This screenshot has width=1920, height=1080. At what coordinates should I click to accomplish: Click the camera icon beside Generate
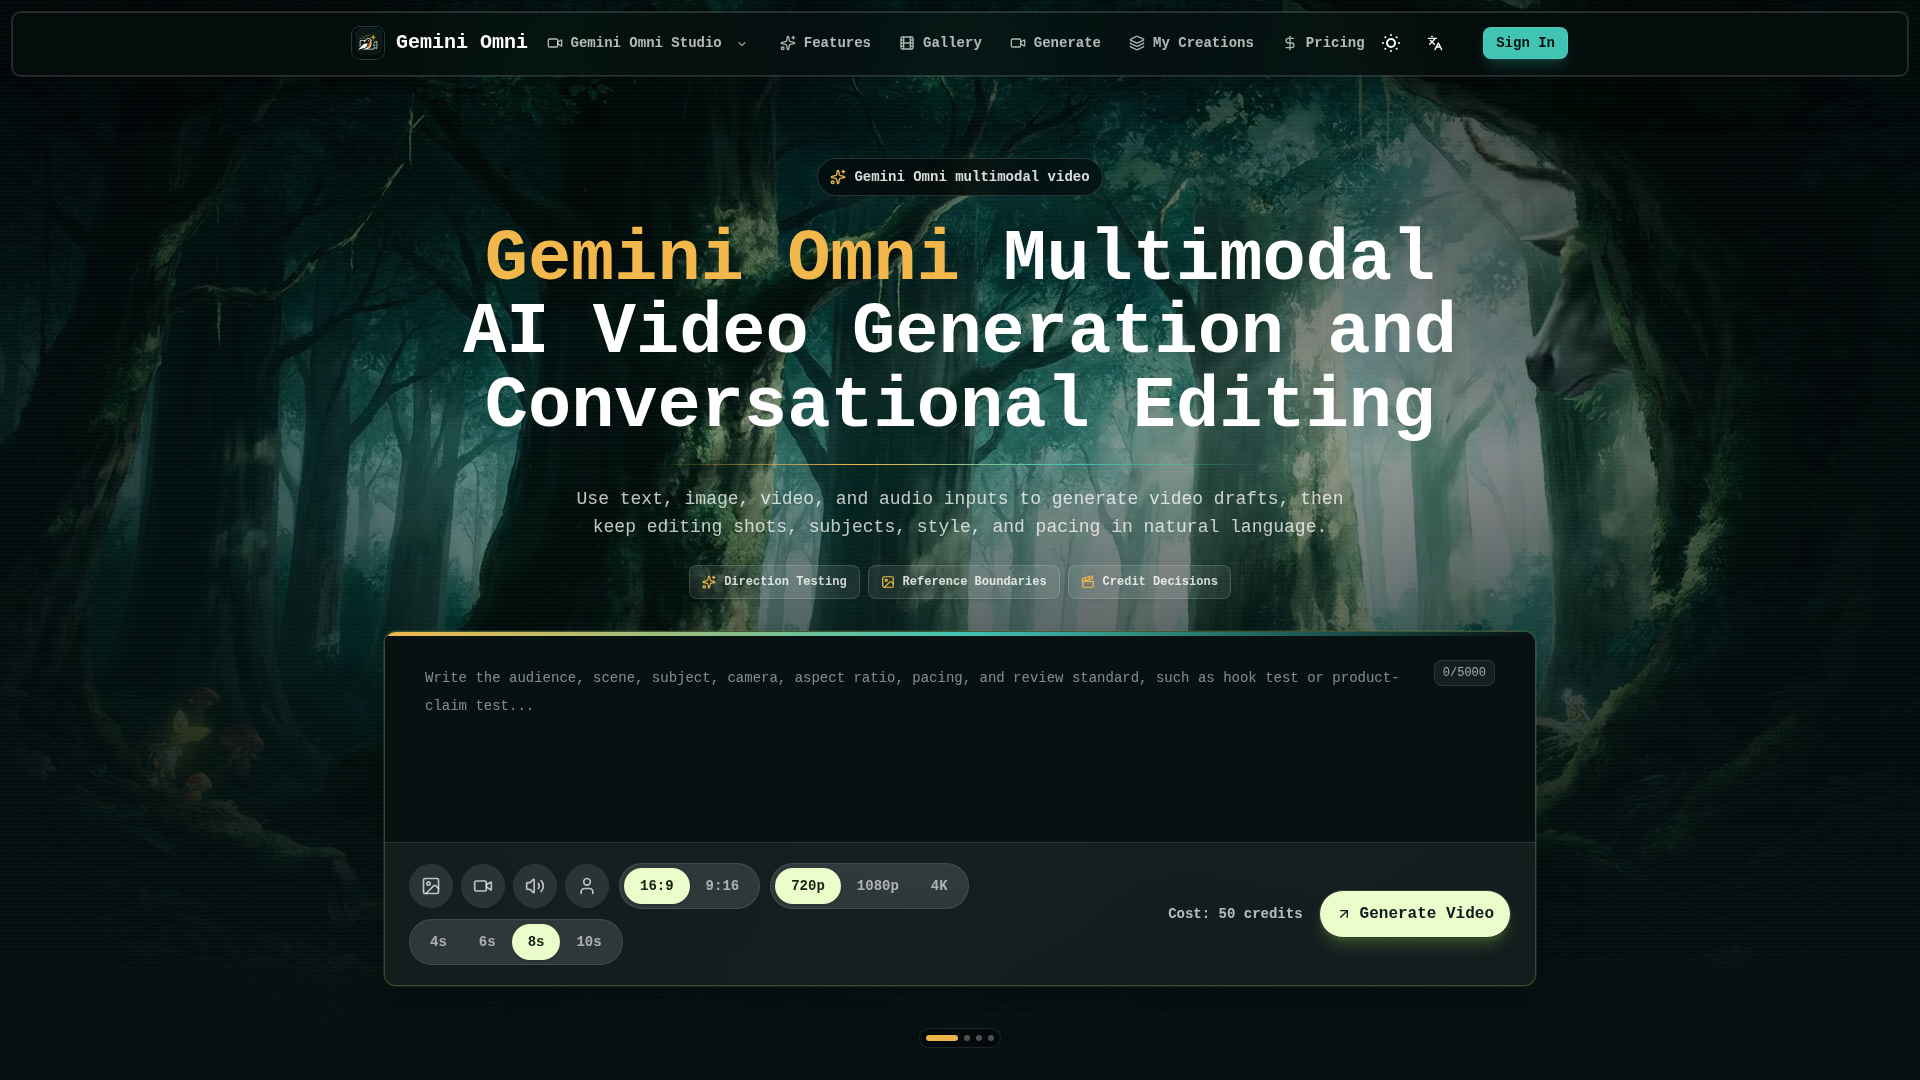point(1018,43)
